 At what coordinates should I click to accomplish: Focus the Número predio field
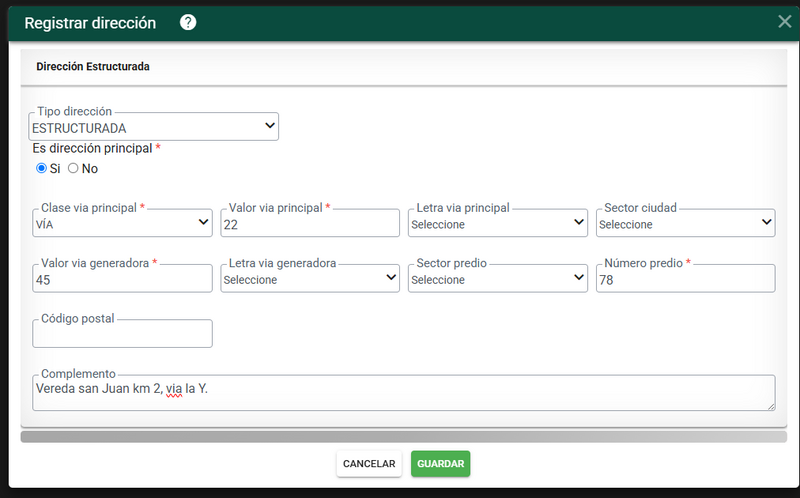[685, 279]
